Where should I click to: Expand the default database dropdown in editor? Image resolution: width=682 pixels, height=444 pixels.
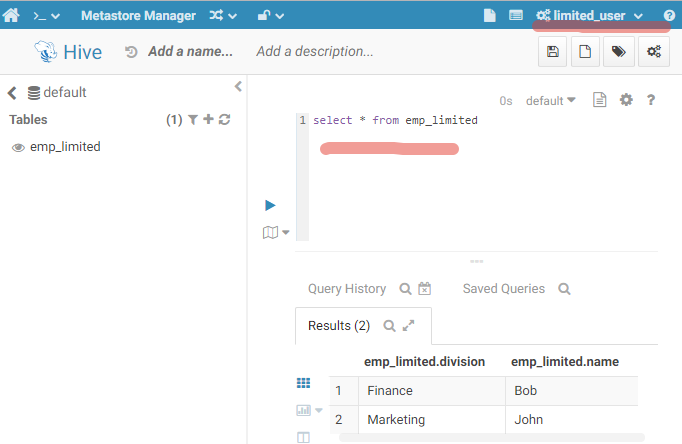click(x=551, y=100)
